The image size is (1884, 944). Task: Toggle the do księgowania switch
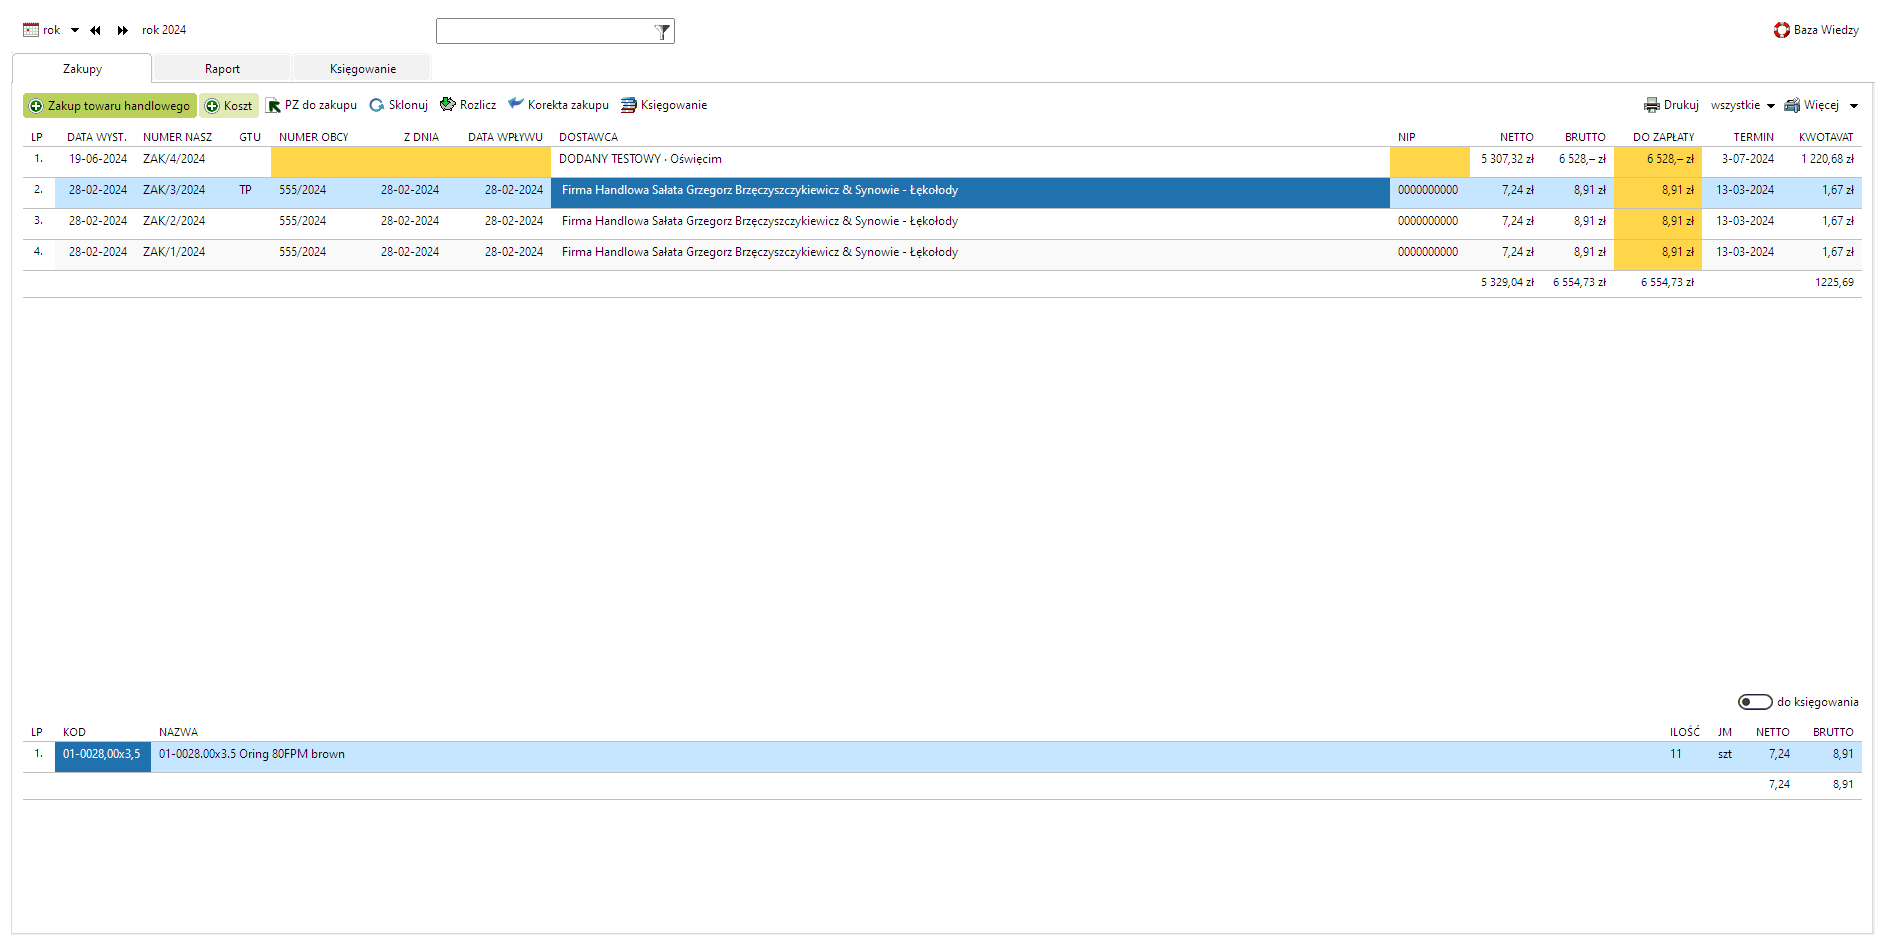pyautogui.click(x=1754, y=702)
